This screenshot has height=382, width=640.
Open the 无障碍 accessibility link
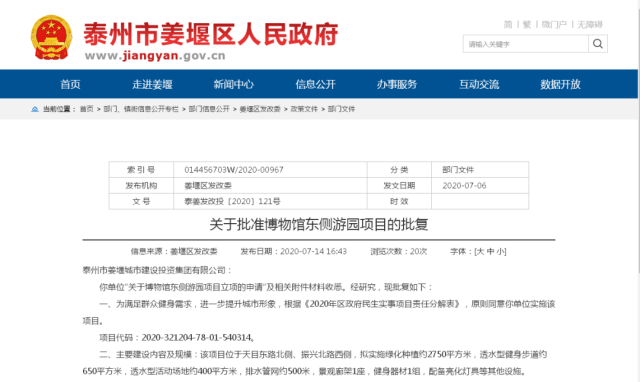pyautogui.click(x=590, y=24)
